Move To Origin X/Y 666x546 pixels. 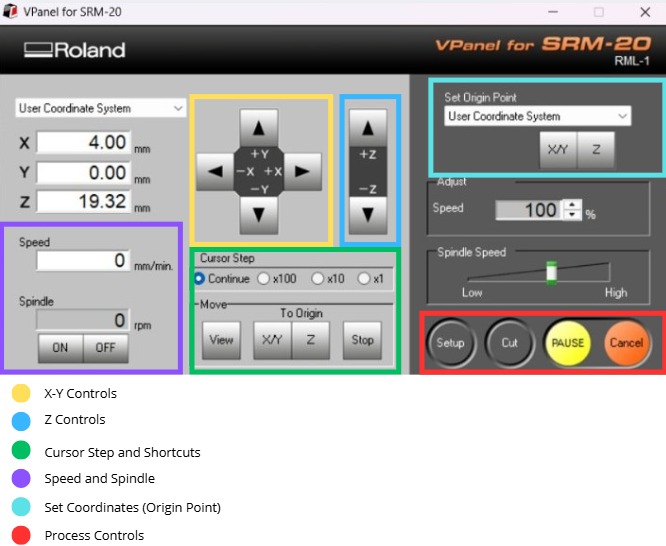pos(272,340)
